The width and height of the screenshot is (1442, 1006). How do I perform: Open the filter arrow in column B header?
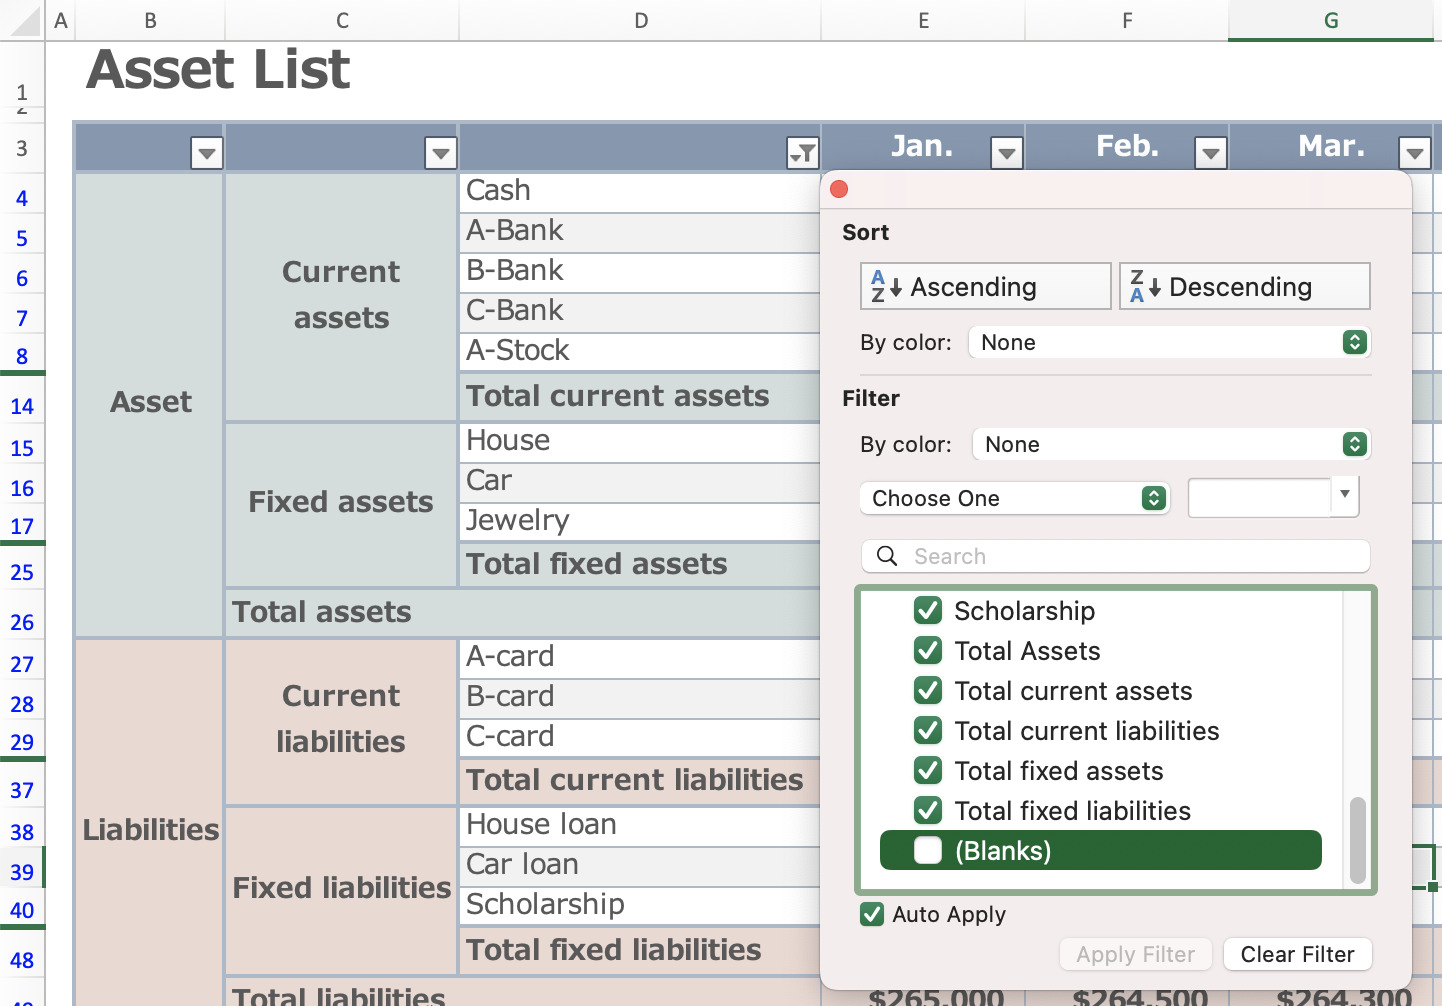(206, 153)
